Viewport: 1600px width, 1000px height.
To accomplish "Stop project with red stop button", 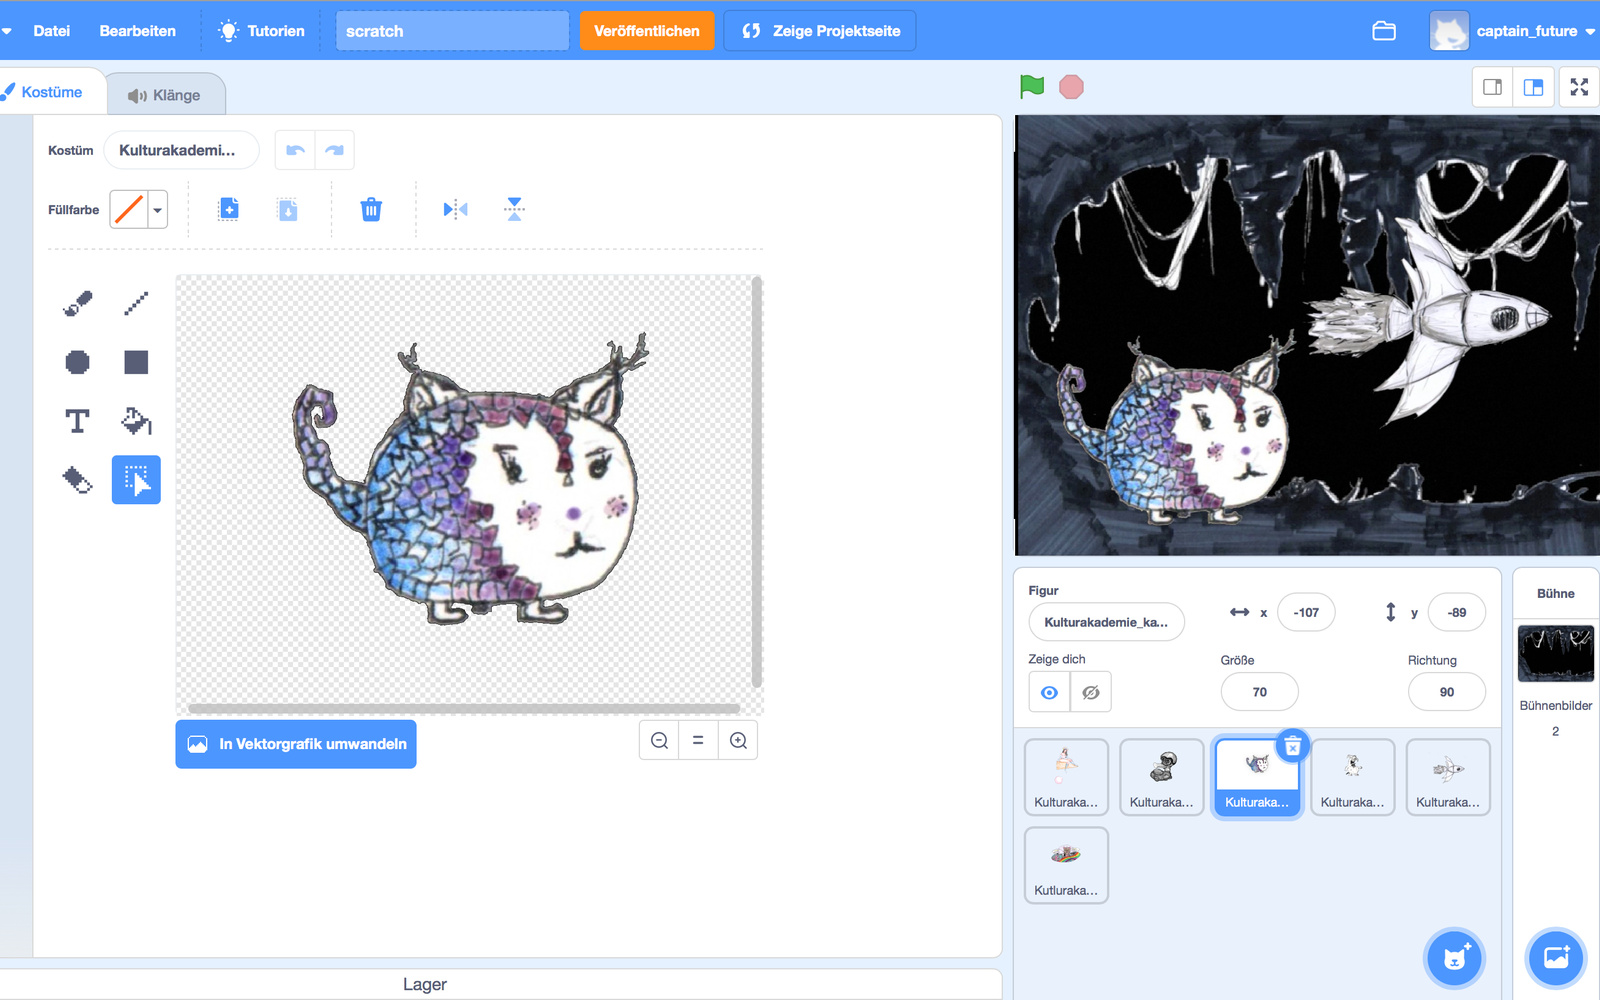I will click(x=1071, y=87).
